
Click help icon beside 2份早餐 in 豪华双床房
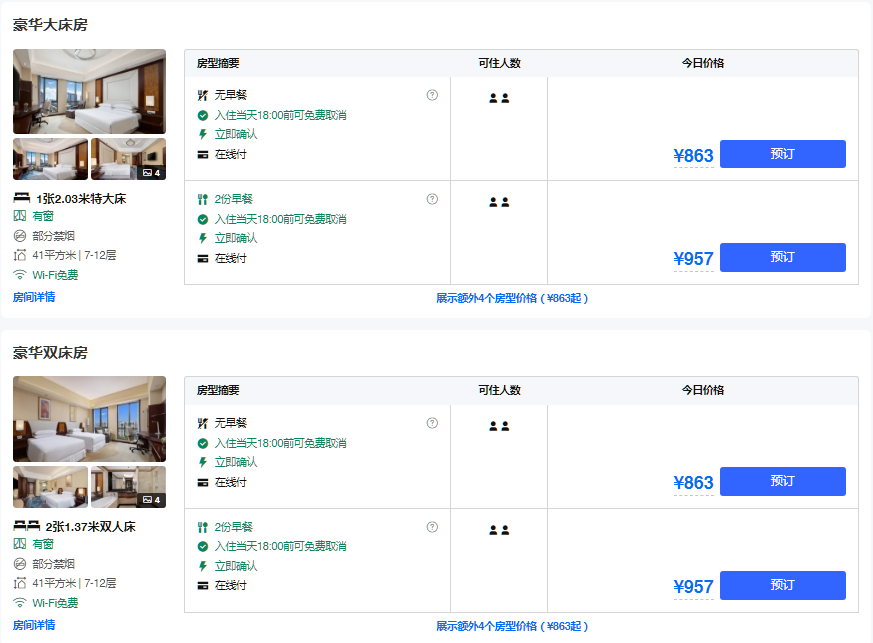(x=432, y=527)
